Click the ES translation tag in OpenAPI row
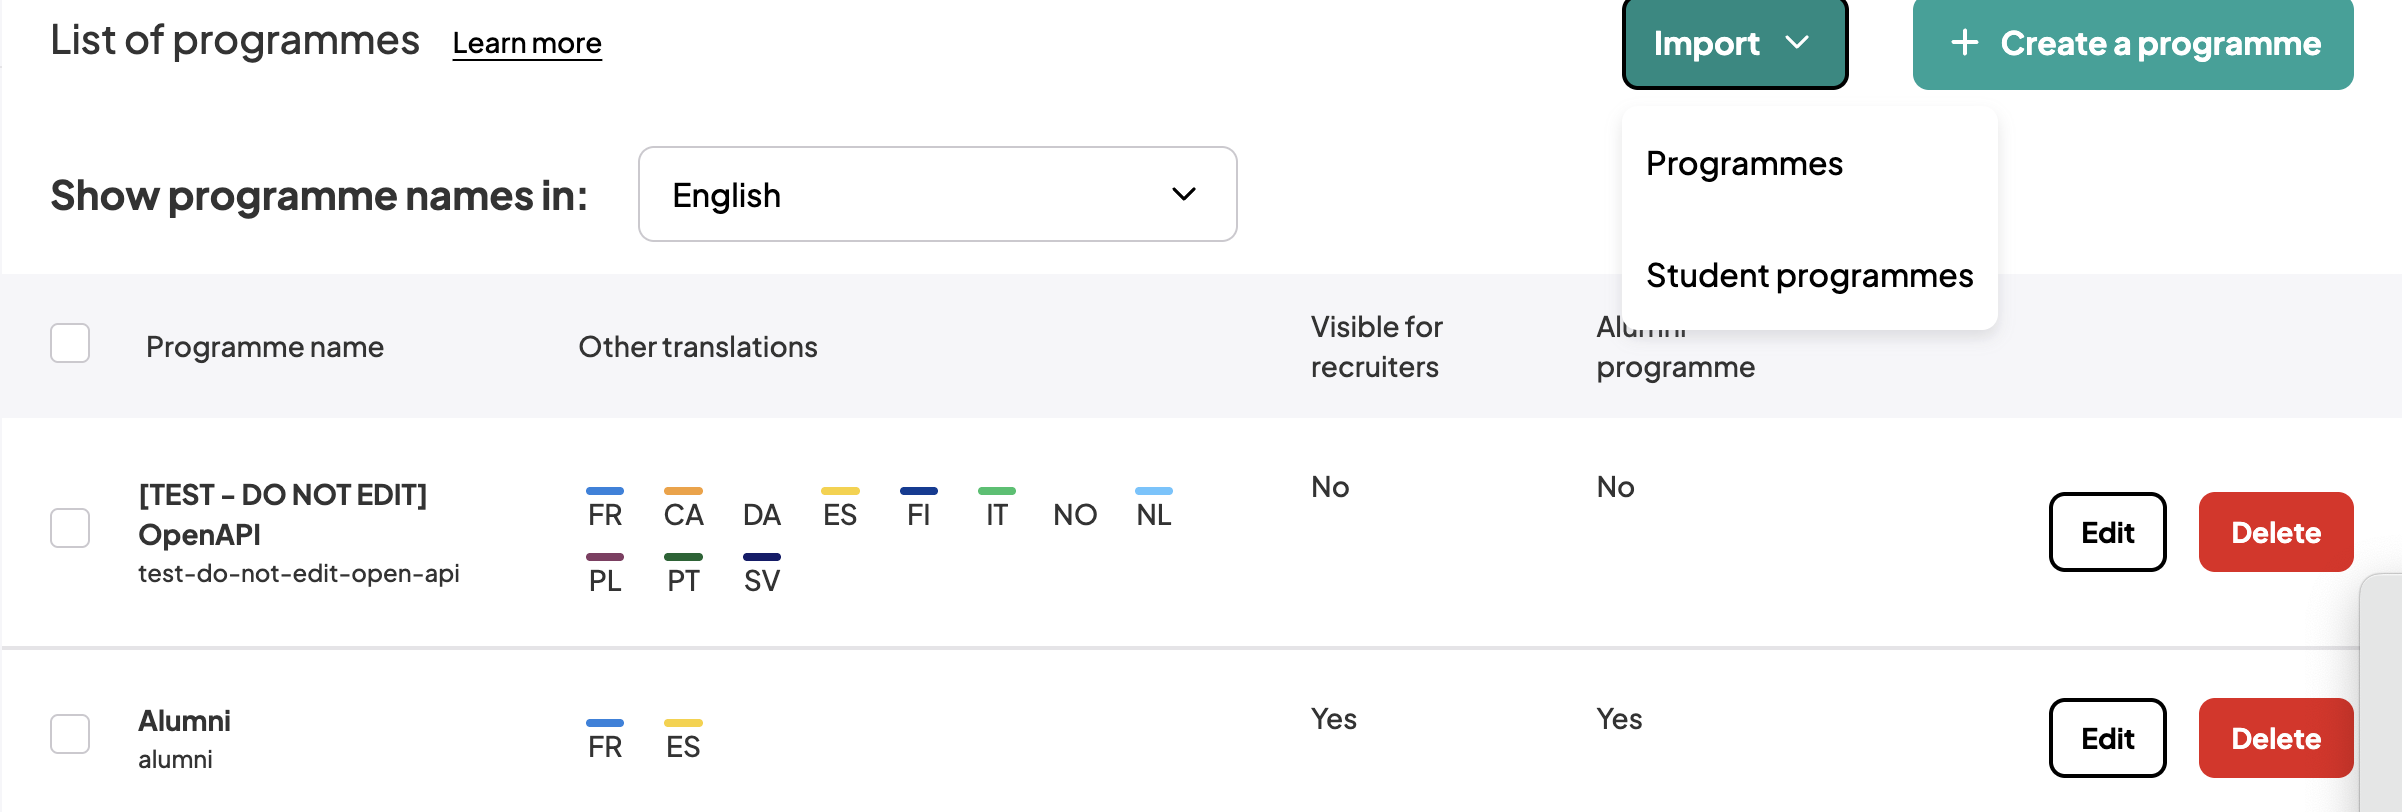This screenshot has width=2402, height=812. click(x=840, y=509)
